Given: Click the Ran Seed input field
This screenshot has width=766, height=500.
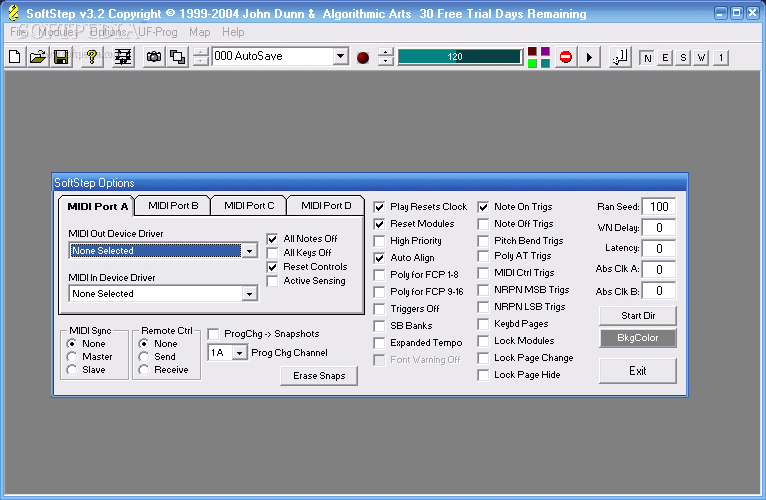Looking at the screenshot, I should 659,207.
